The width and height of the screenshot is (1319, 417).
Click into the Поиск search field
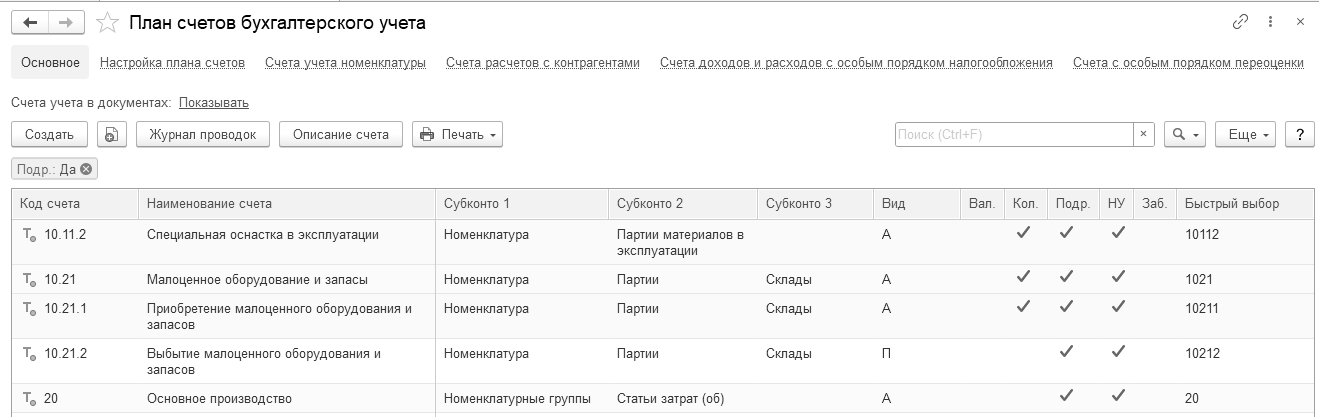[x=1013, y=134]
